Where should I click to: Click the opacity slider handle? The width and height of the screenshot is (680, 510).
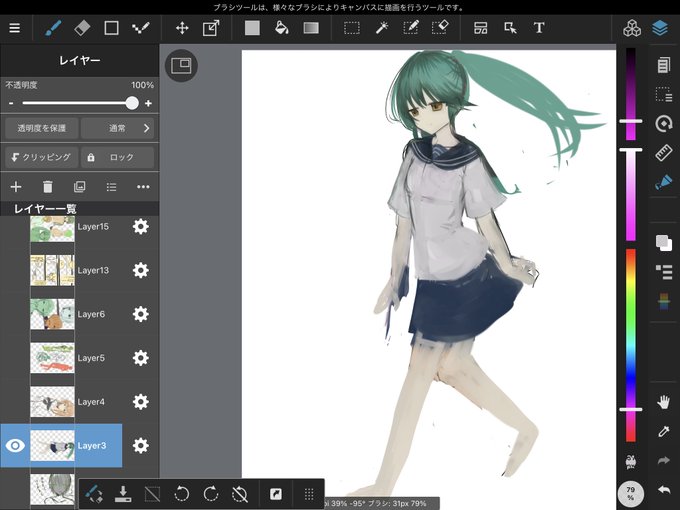click(132, 103)
